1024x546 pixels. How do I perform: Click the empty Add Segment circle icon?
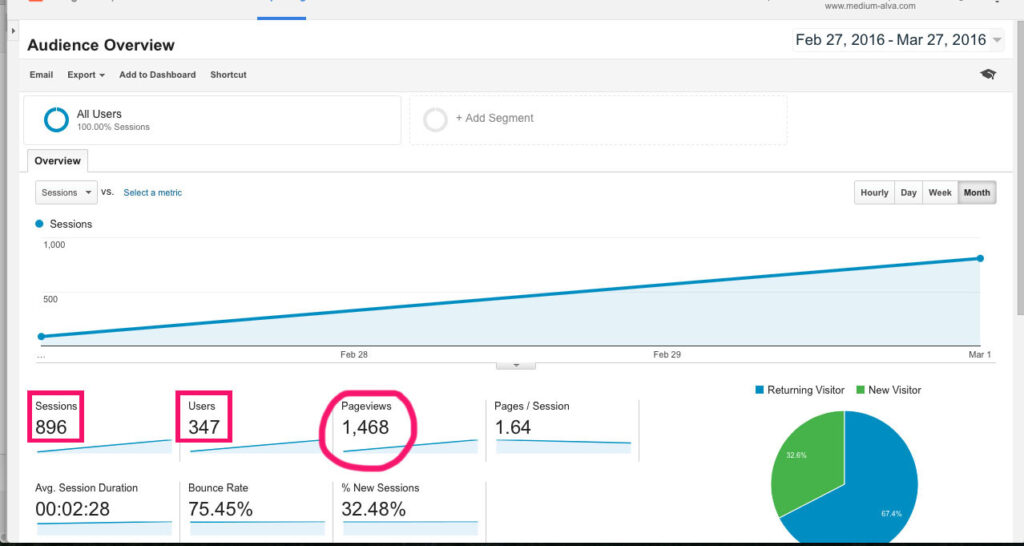(435, 119)
